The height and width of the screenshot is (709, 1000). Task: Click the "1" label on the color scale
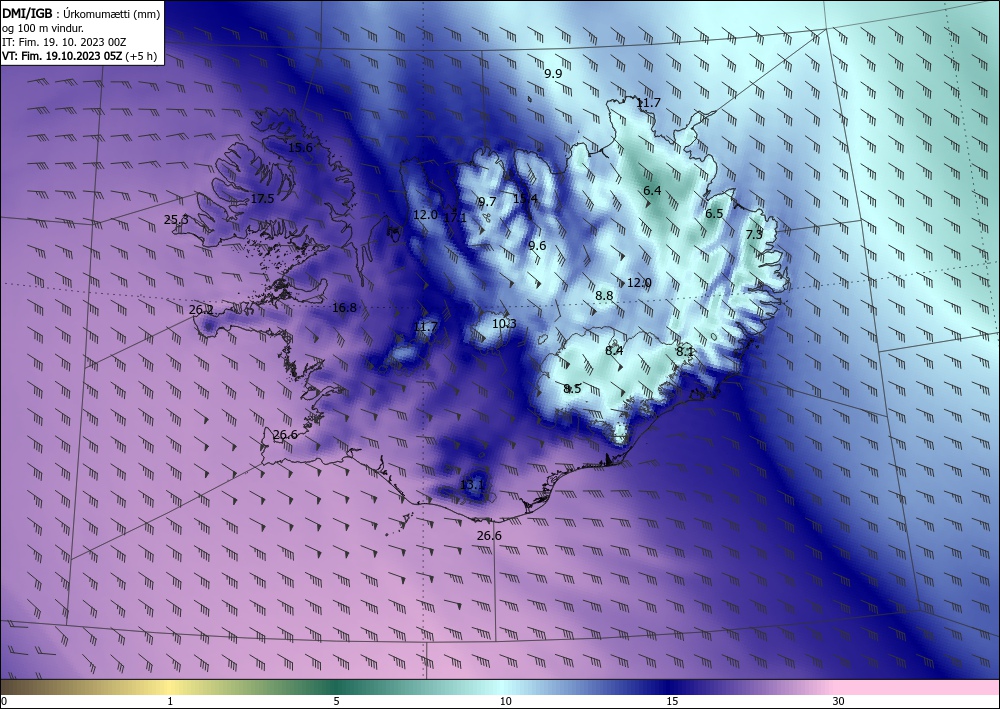click(x=170, y=701)
